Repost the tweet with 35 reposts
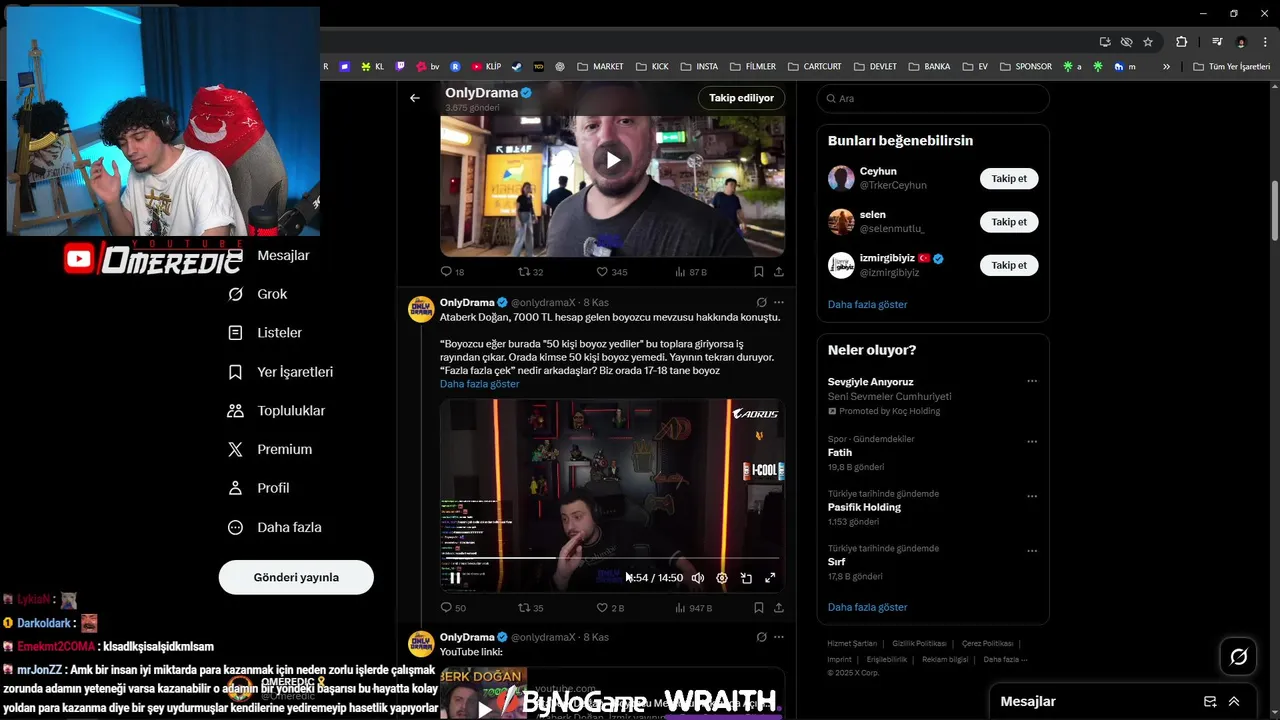This screenshot has width=1280, height=720. coord(530,608)
